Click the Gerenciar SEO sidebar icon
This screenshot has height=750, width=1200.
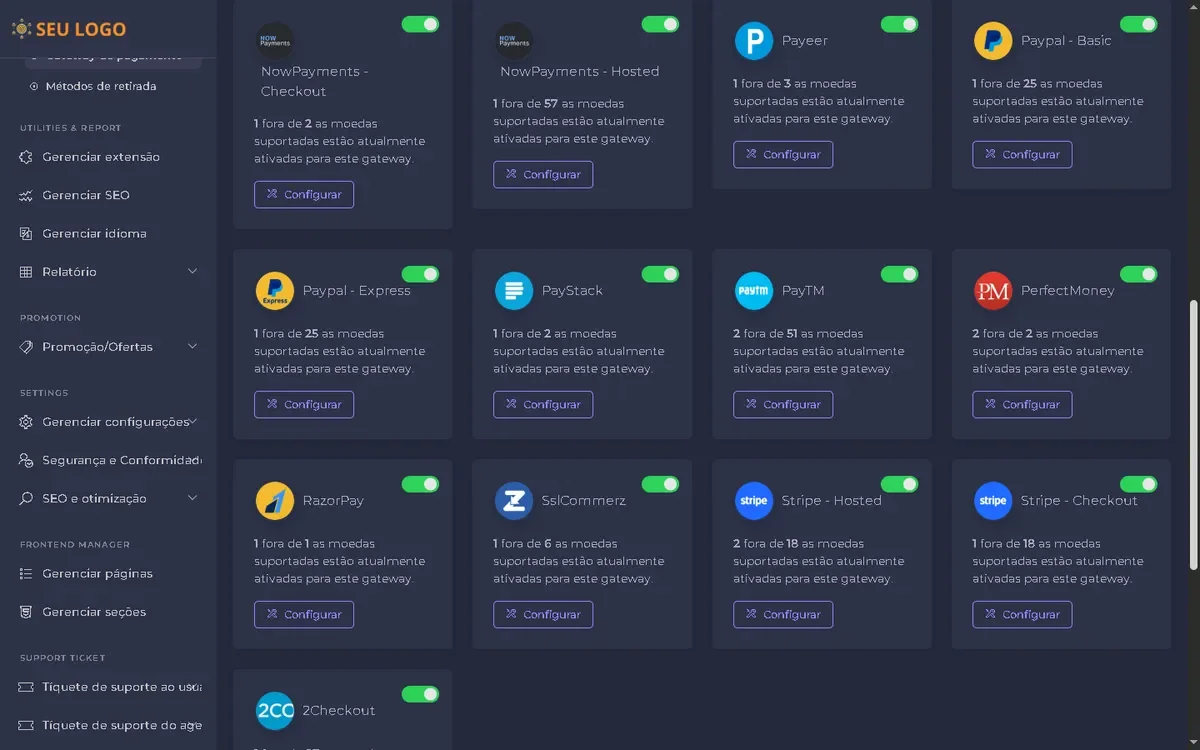click(26, 196)
